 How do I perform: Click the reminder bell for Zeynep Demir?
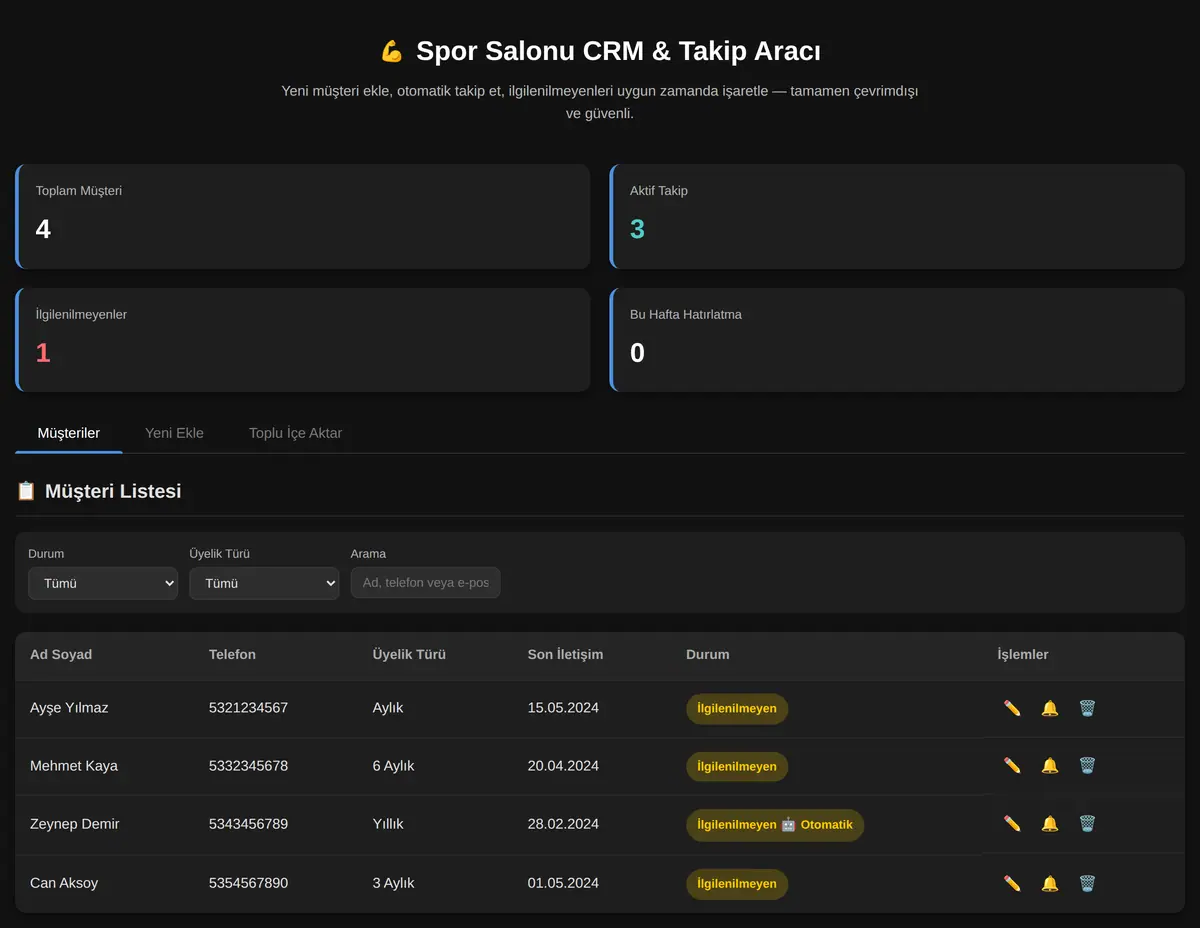pos(1050,824)
